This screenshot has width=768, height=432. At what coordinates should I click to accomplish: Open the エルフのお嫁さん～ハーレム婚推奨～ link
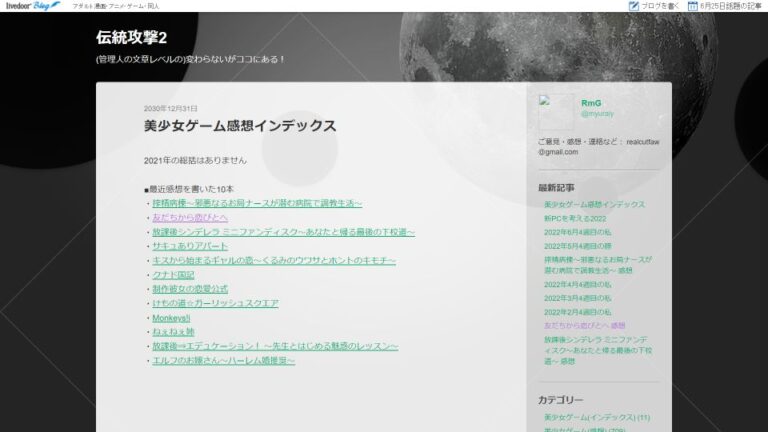[223, 361]
